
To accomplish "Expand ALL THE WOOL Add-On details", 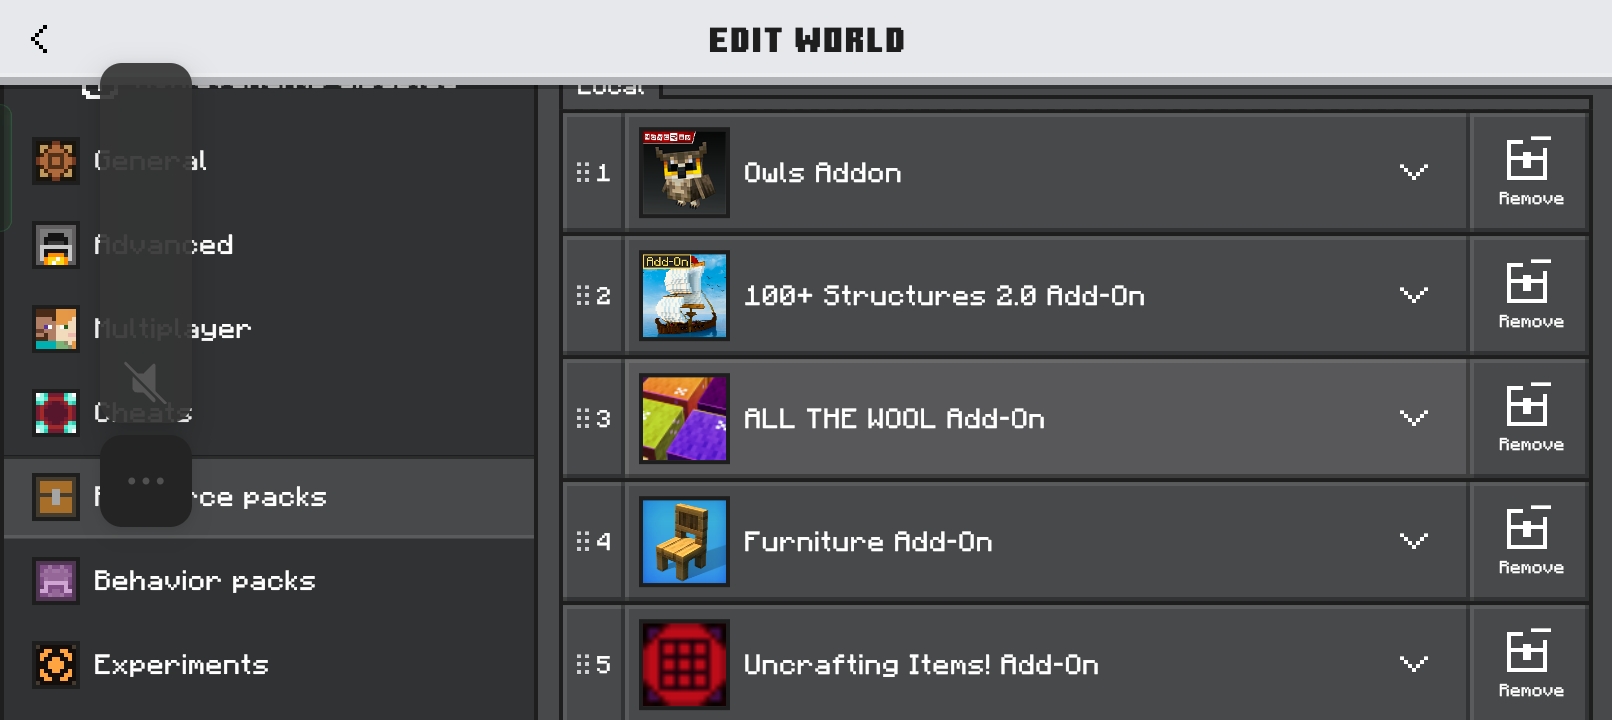I will tap(1413, 418).
